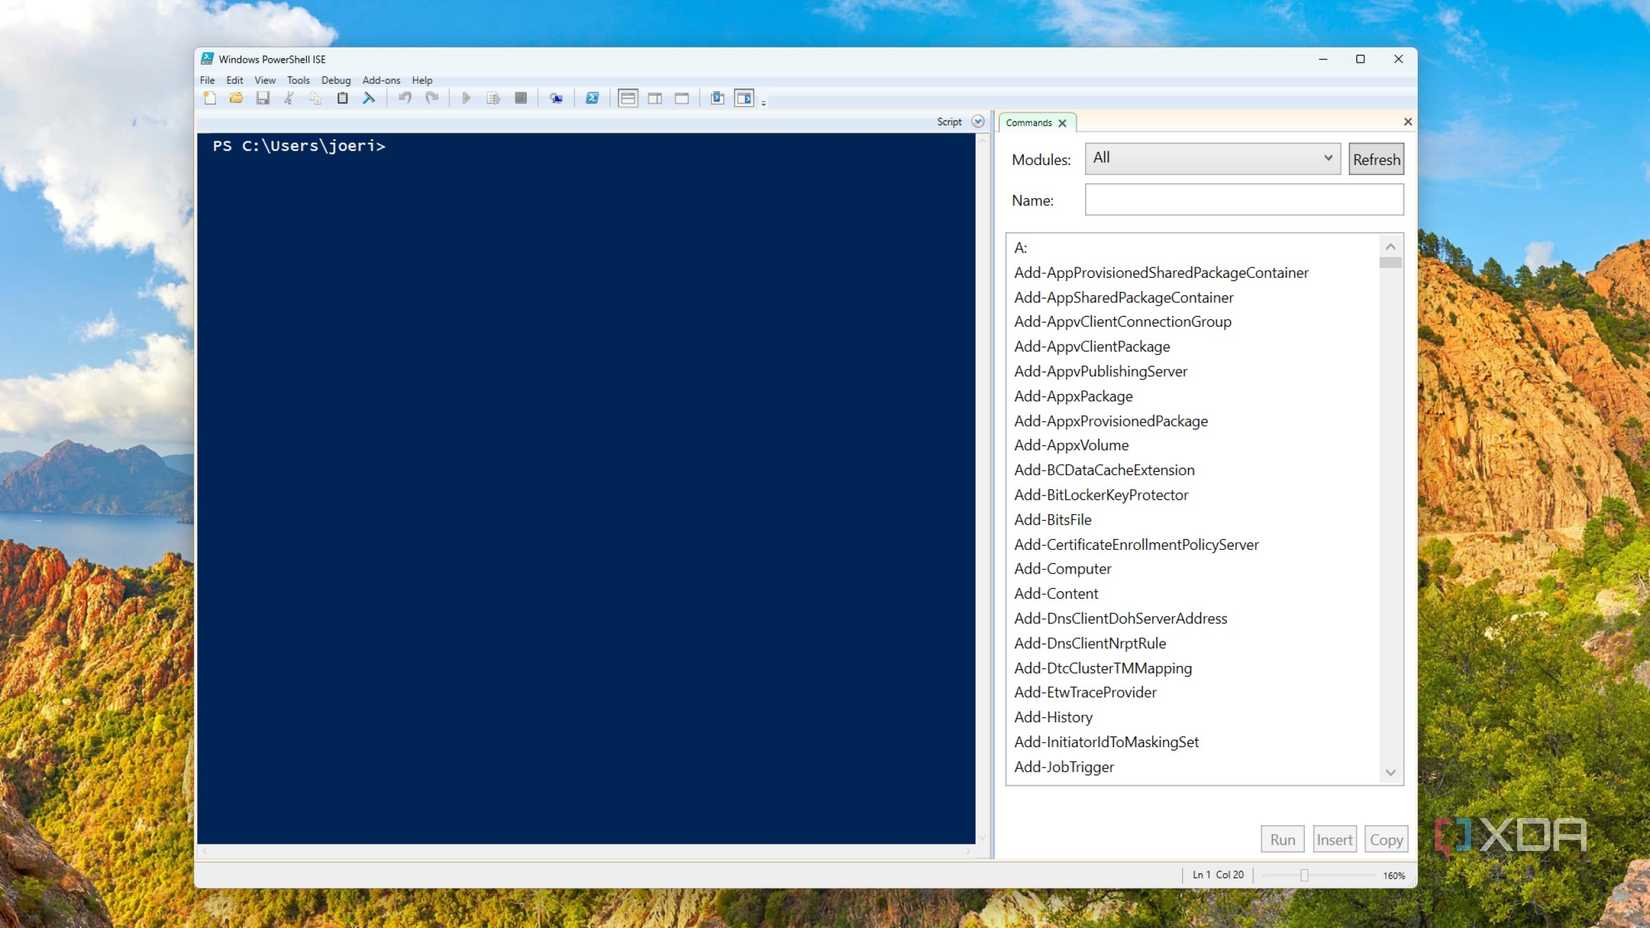The height and width of the screenshot is (928, 1650).
Task: Click the Insert button
Action: [1334, 839]
